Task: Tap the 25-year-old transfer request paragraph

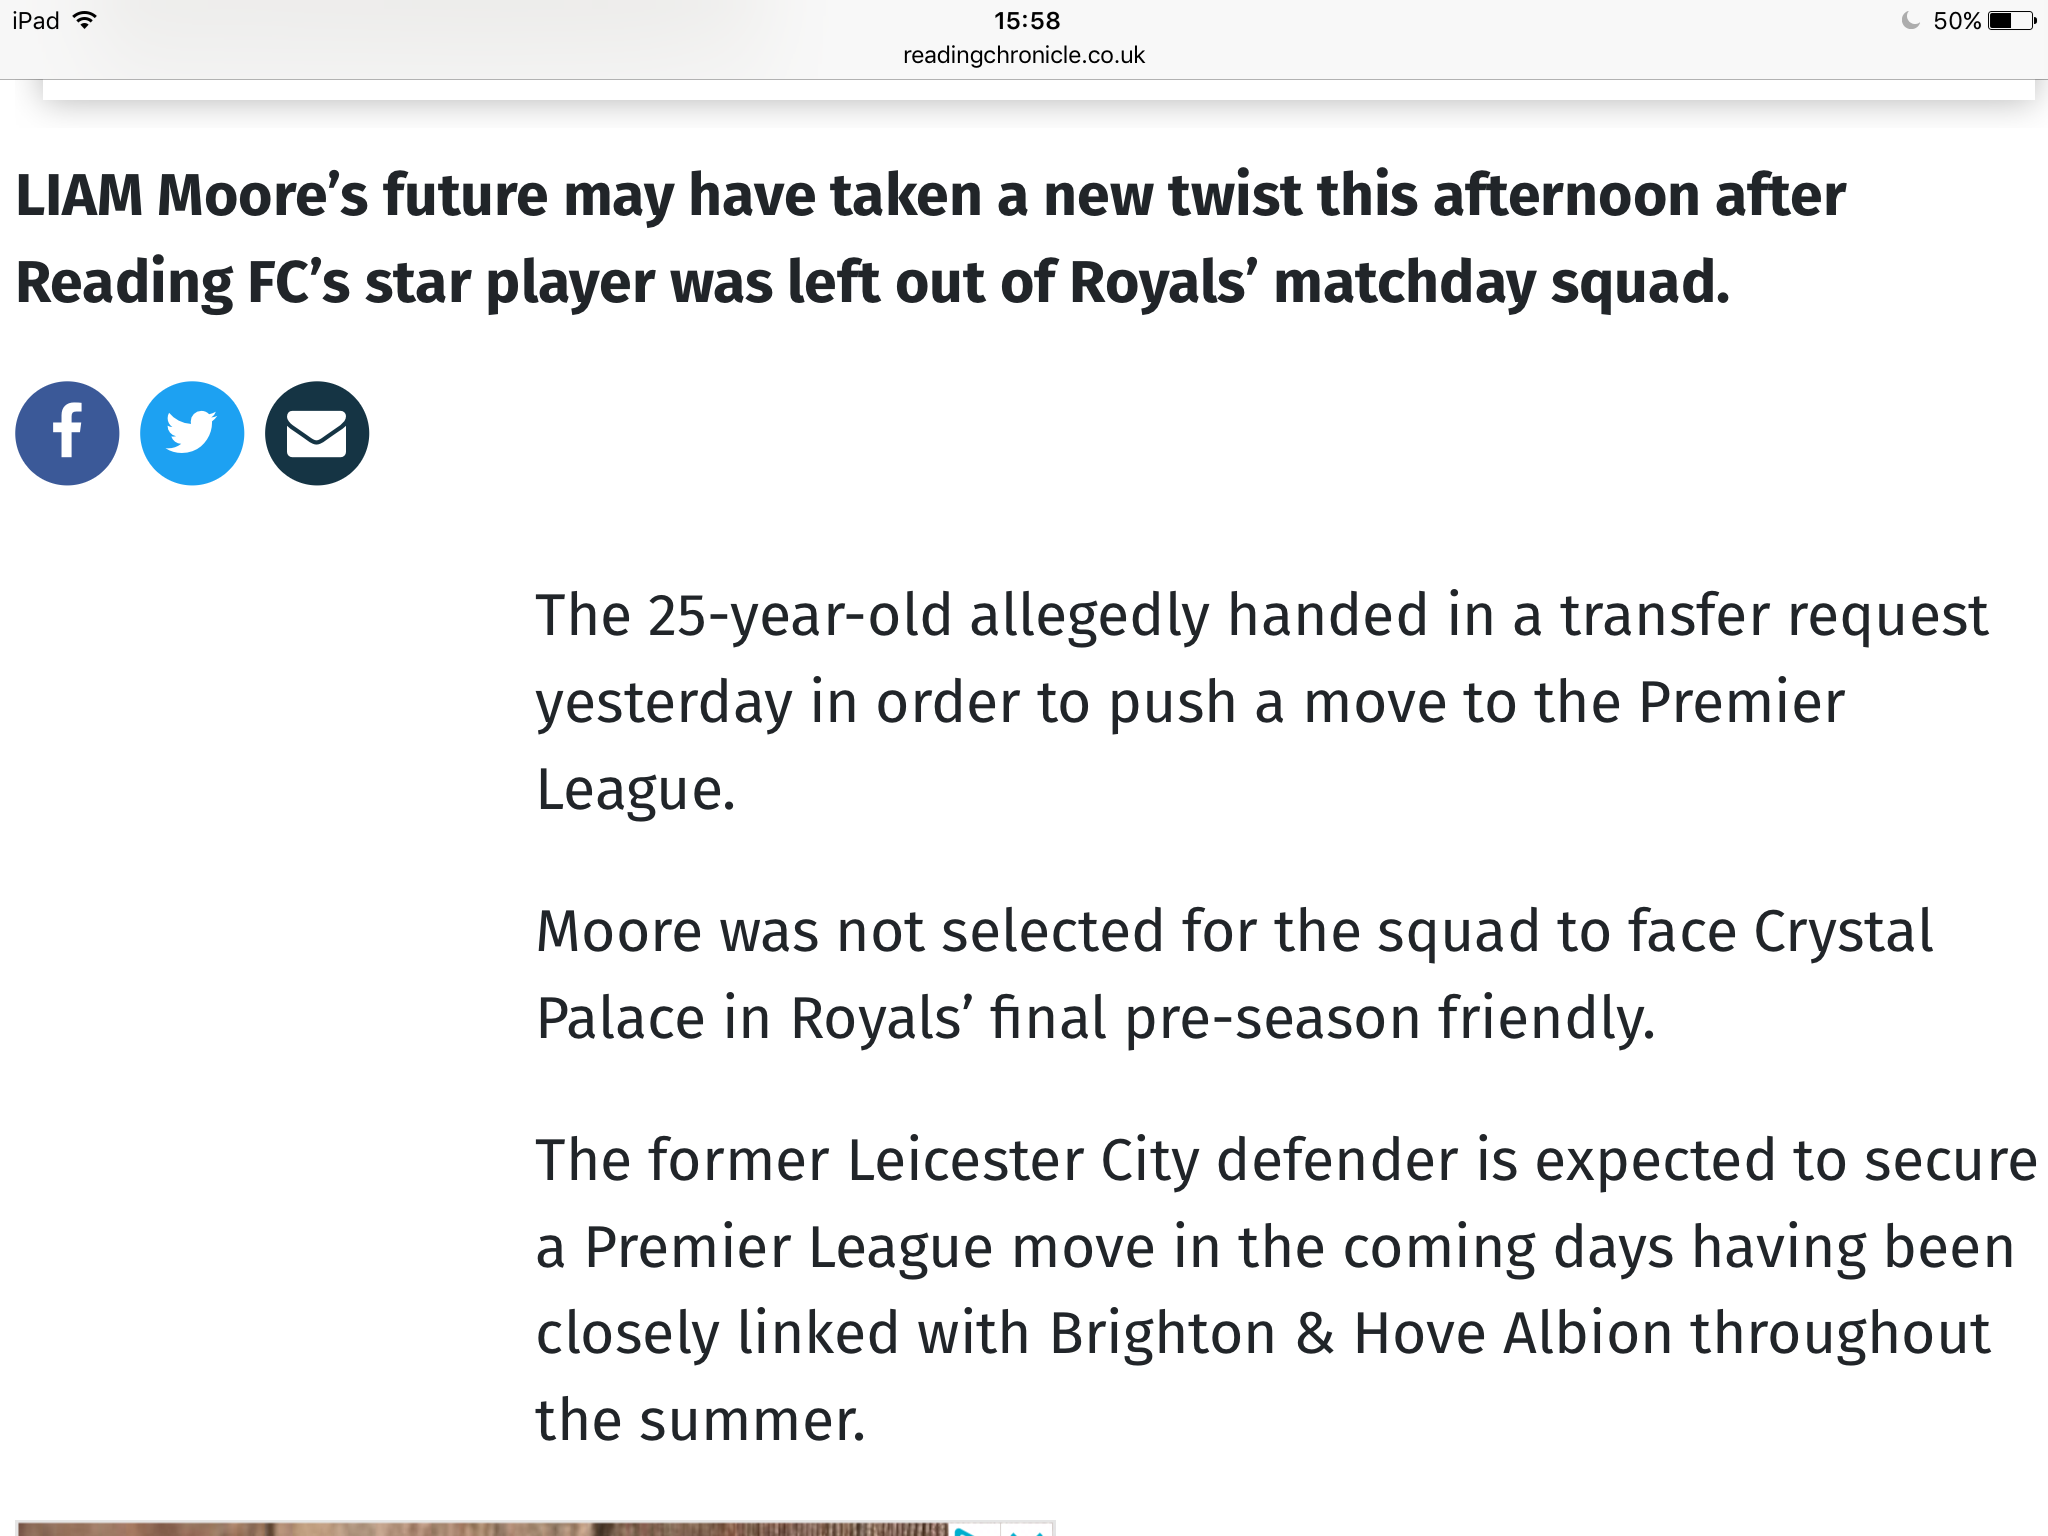Action: coord(1262,702)
